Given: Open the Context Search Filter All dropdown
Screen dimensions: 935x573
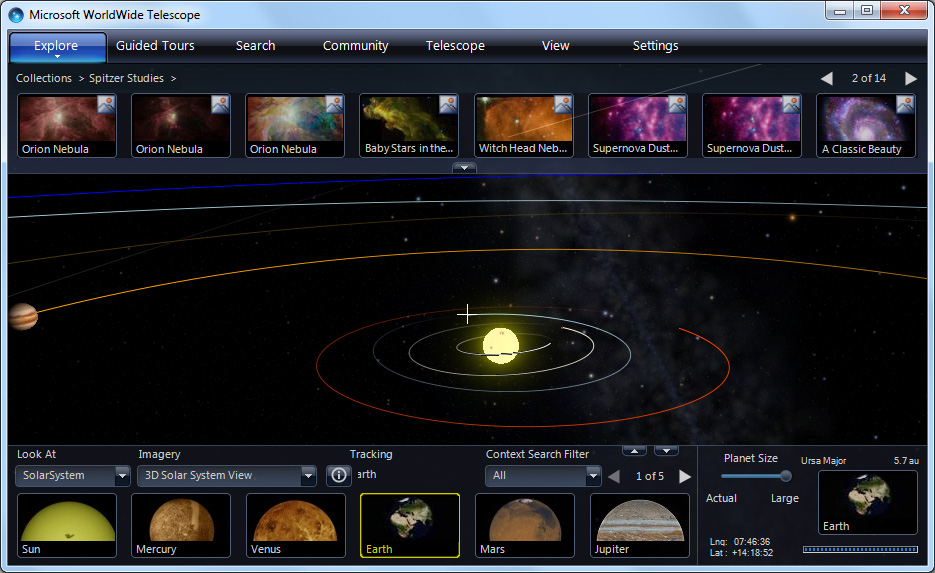Looking at the screenshot, I should coord(543,475).
